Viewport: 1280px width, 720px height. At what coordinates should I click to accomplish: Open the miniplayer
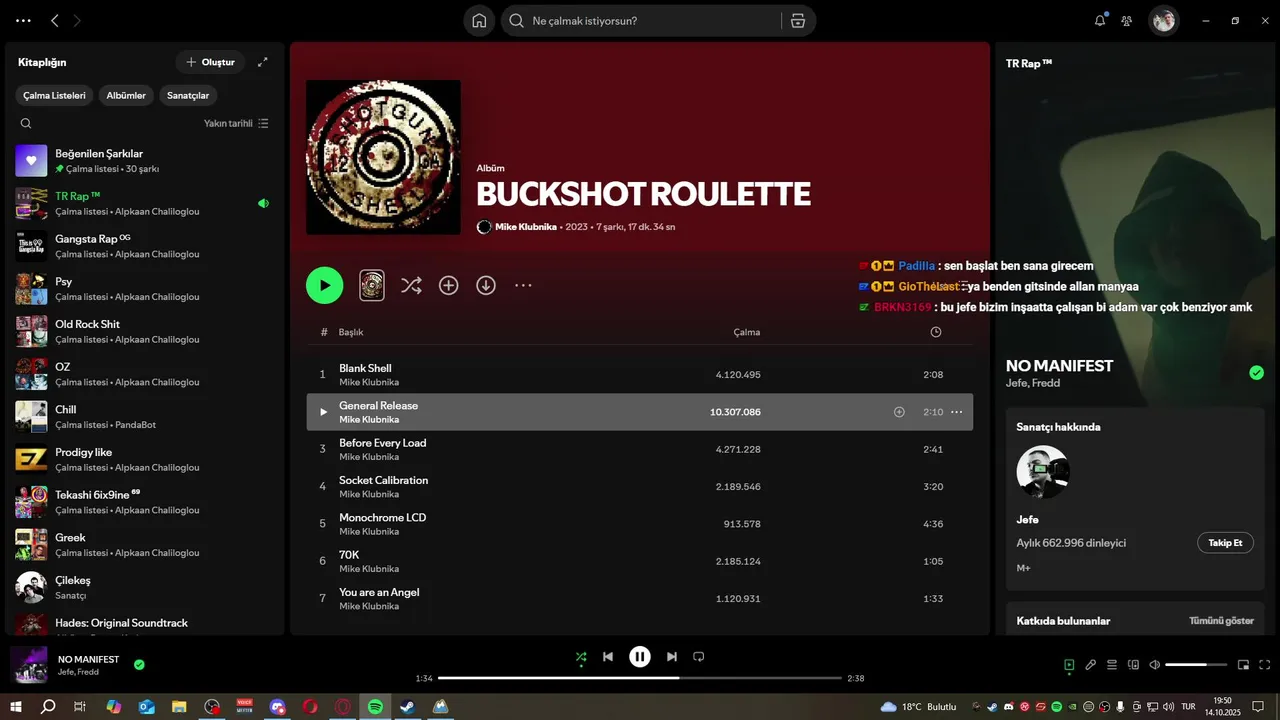1244,665
